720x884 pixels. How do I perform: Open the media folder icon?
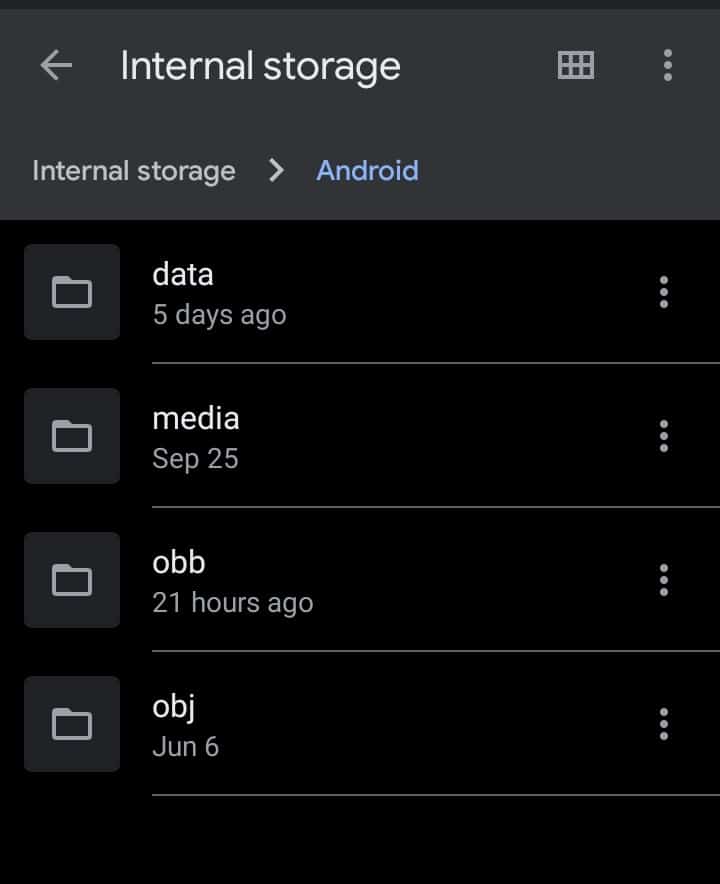[x=72, y=436]
